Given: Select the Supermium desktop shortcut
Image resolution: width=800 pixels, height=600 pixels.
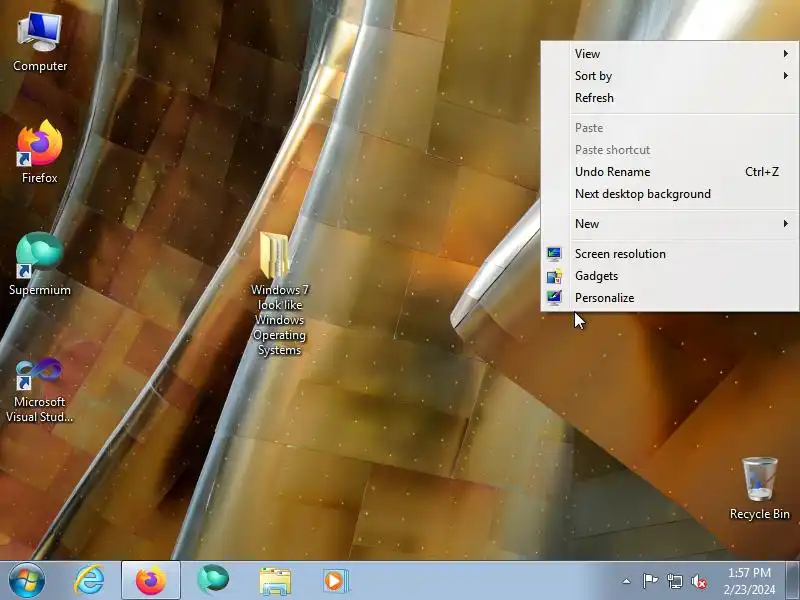Looking at the screenshot, I should [x=40, y=264].
